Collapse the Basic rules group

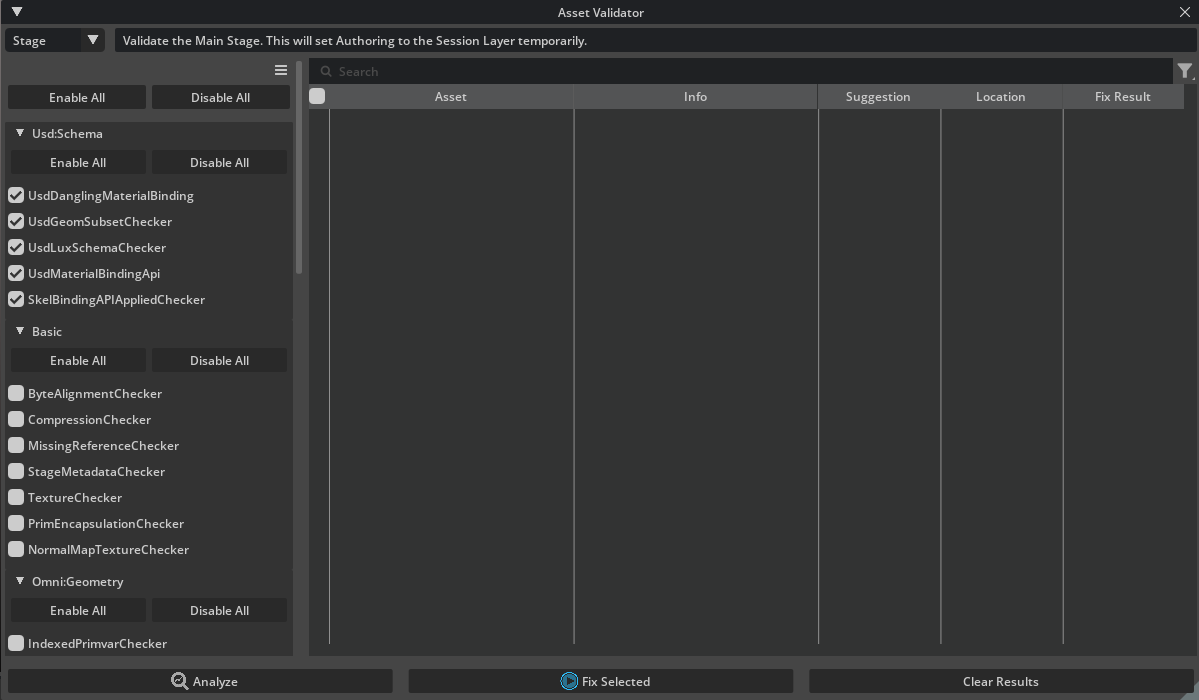(20, 331)
